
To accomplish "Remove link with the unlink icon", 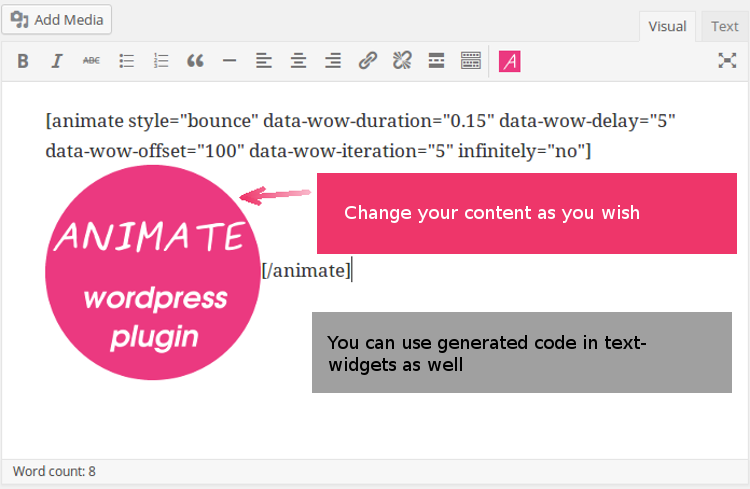I will (x=402, y=61).
